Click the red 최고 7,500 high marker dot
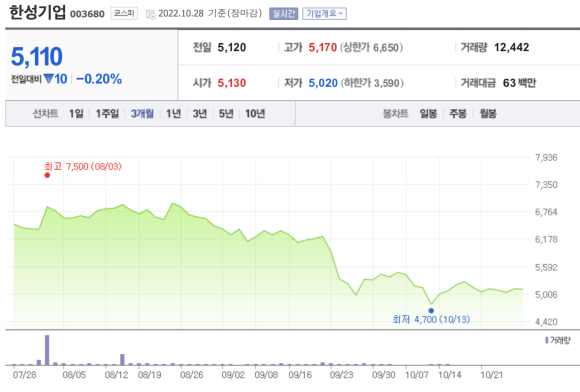The height and width of the screenshot is (392, 580). (47, 175)
